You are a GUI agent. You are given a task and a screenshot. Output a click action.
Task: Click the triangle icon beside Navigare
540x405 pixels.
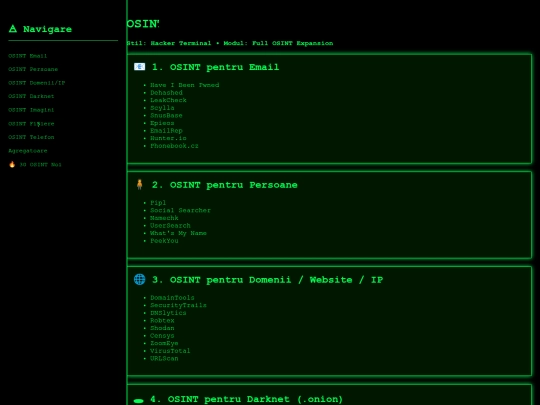(x=13, y=29)
